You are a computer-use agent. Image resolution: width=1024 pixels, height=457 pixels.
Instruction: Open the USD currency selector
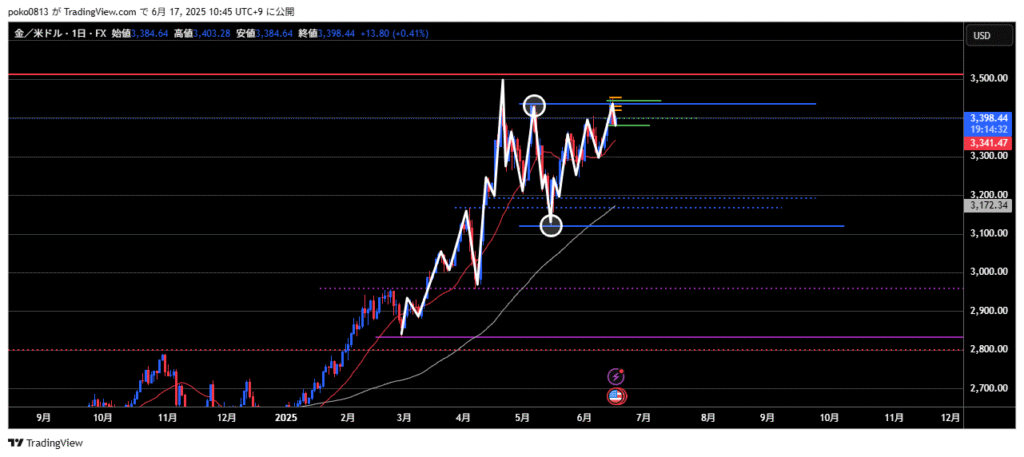point(981,36)
